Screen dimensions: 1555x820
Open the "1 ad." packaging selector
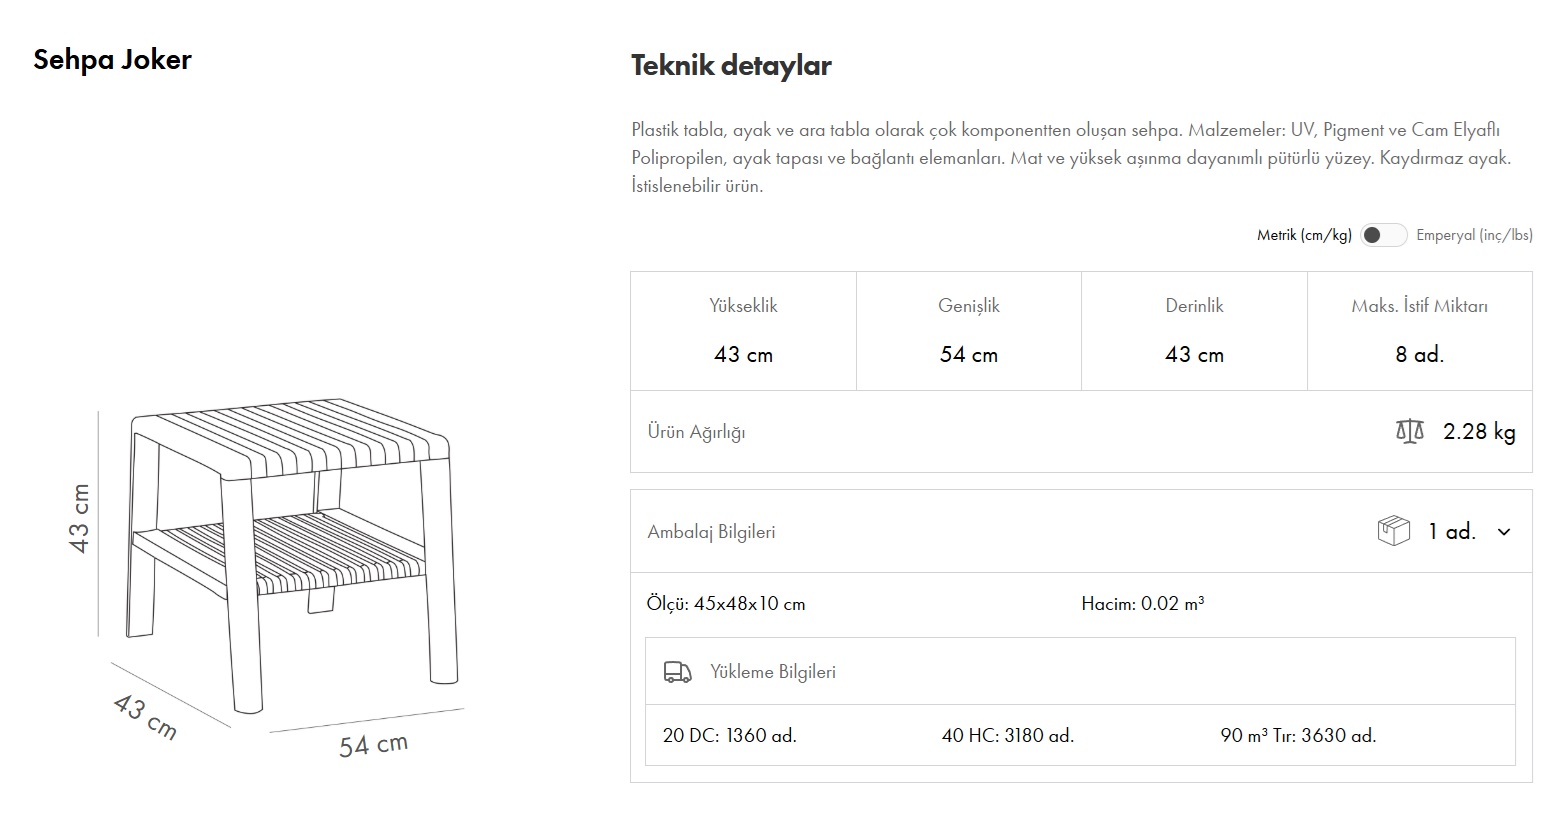tap(1451, 532)
